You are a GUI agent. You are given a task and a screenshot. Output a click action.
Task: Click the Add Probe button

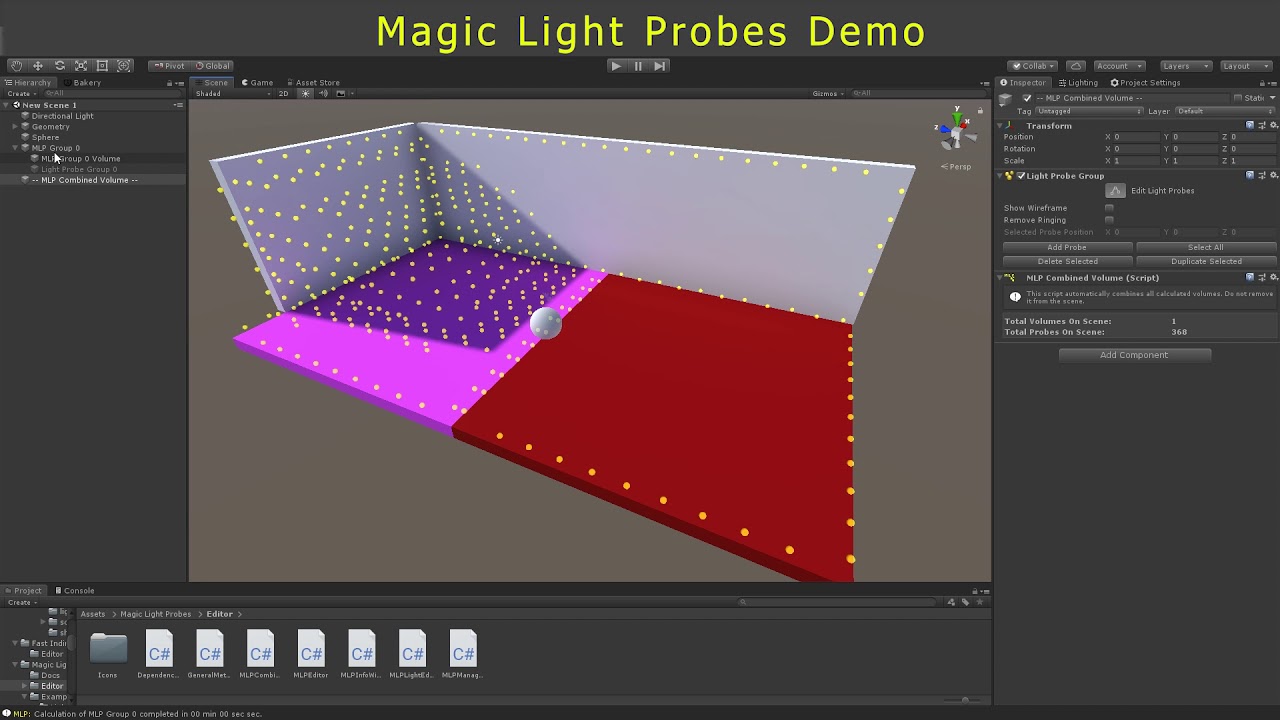pyautogui.click(x=1067, y=247)
